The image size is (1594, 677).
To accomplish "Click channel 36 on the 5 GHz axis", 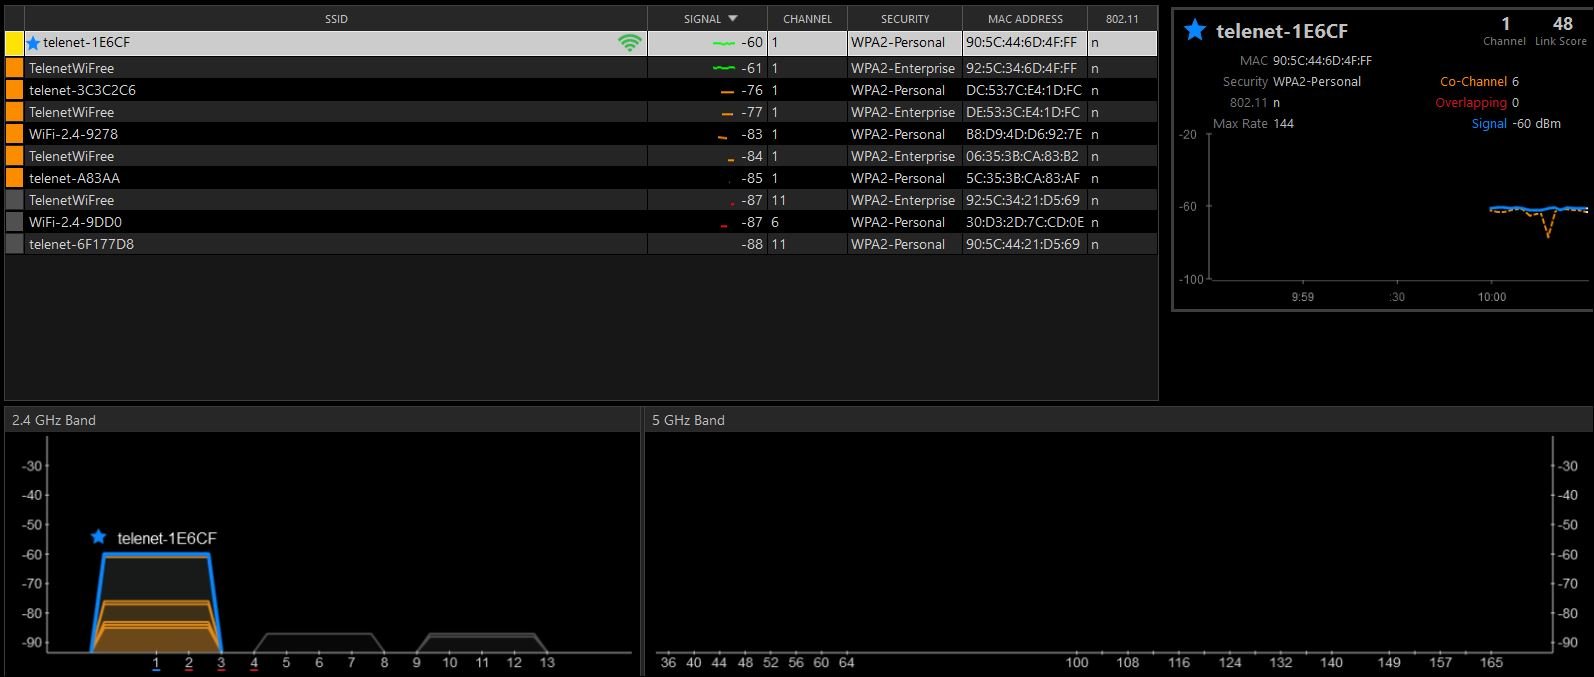I will [668, 662].
